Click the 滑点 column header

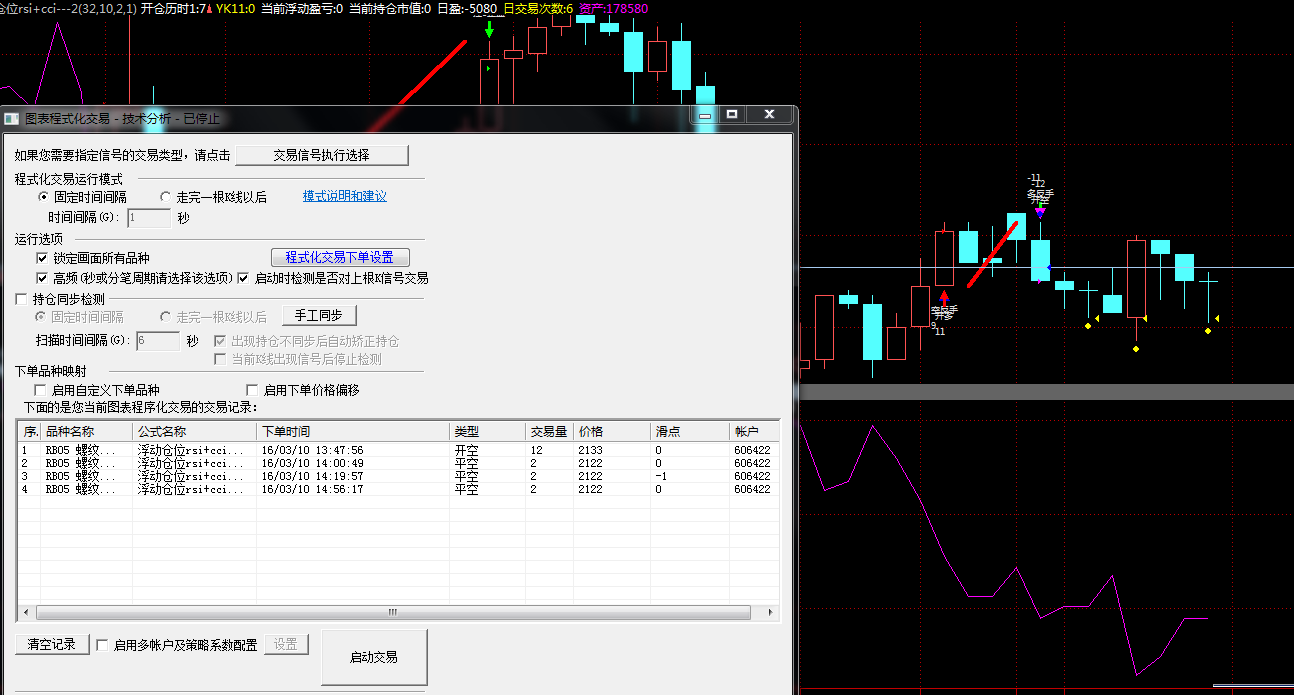[x=691, y=432]
